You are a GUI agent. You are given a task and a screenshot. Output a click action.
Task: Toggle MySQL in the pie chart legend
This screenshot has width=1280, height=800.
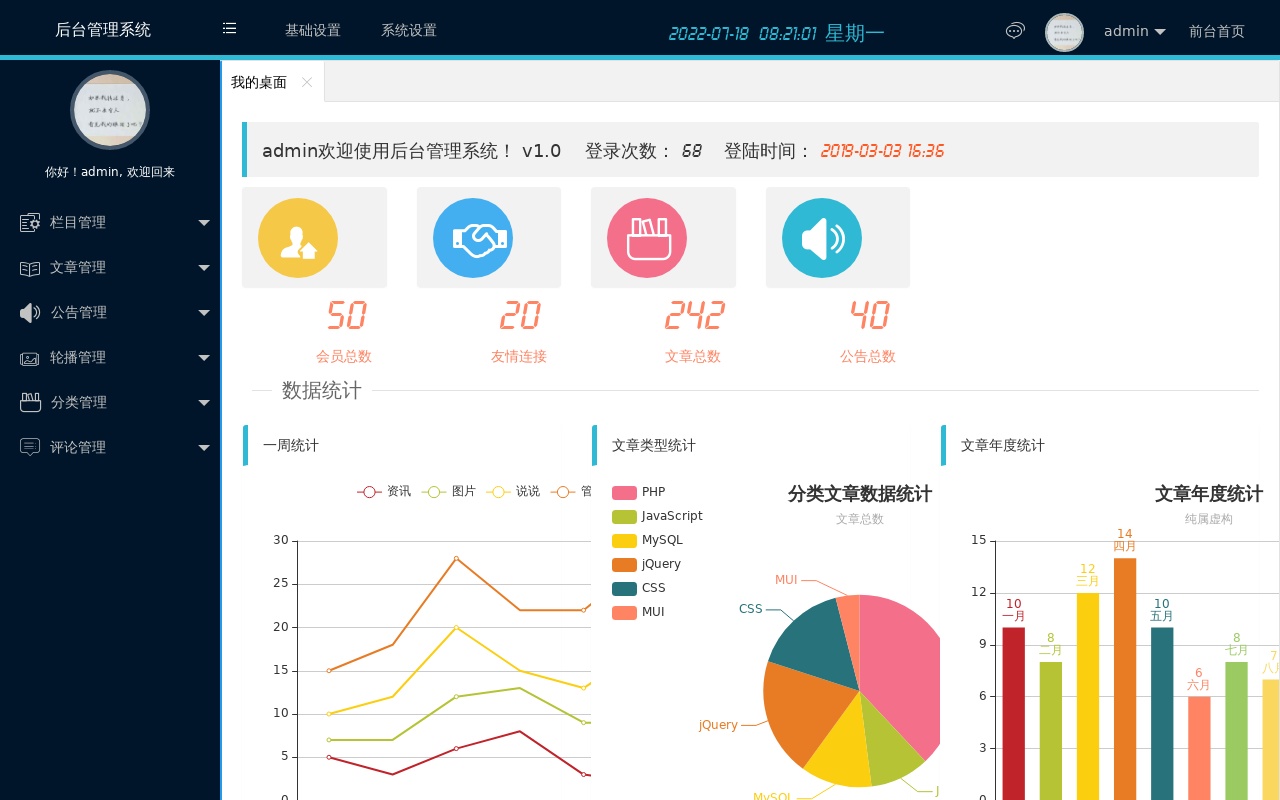pos(647,540)
